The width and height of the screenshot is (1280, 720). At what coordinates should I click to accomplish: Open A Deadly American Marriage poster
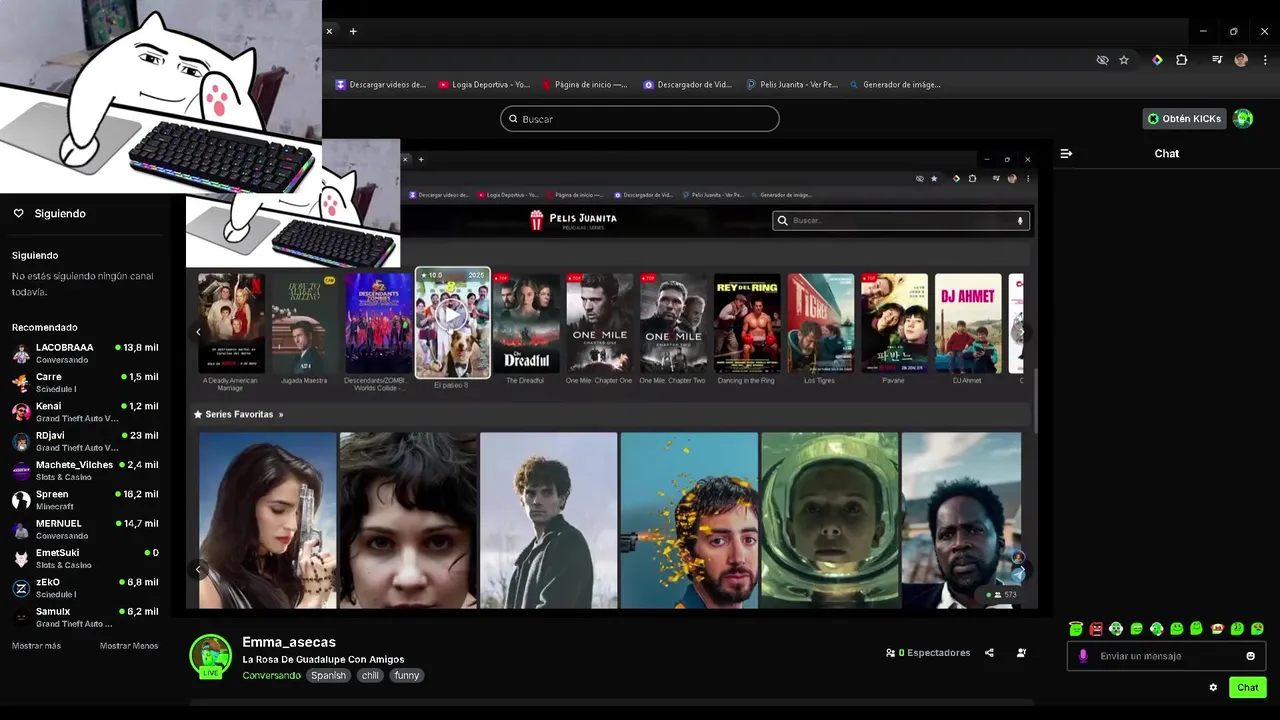[231, 323]
